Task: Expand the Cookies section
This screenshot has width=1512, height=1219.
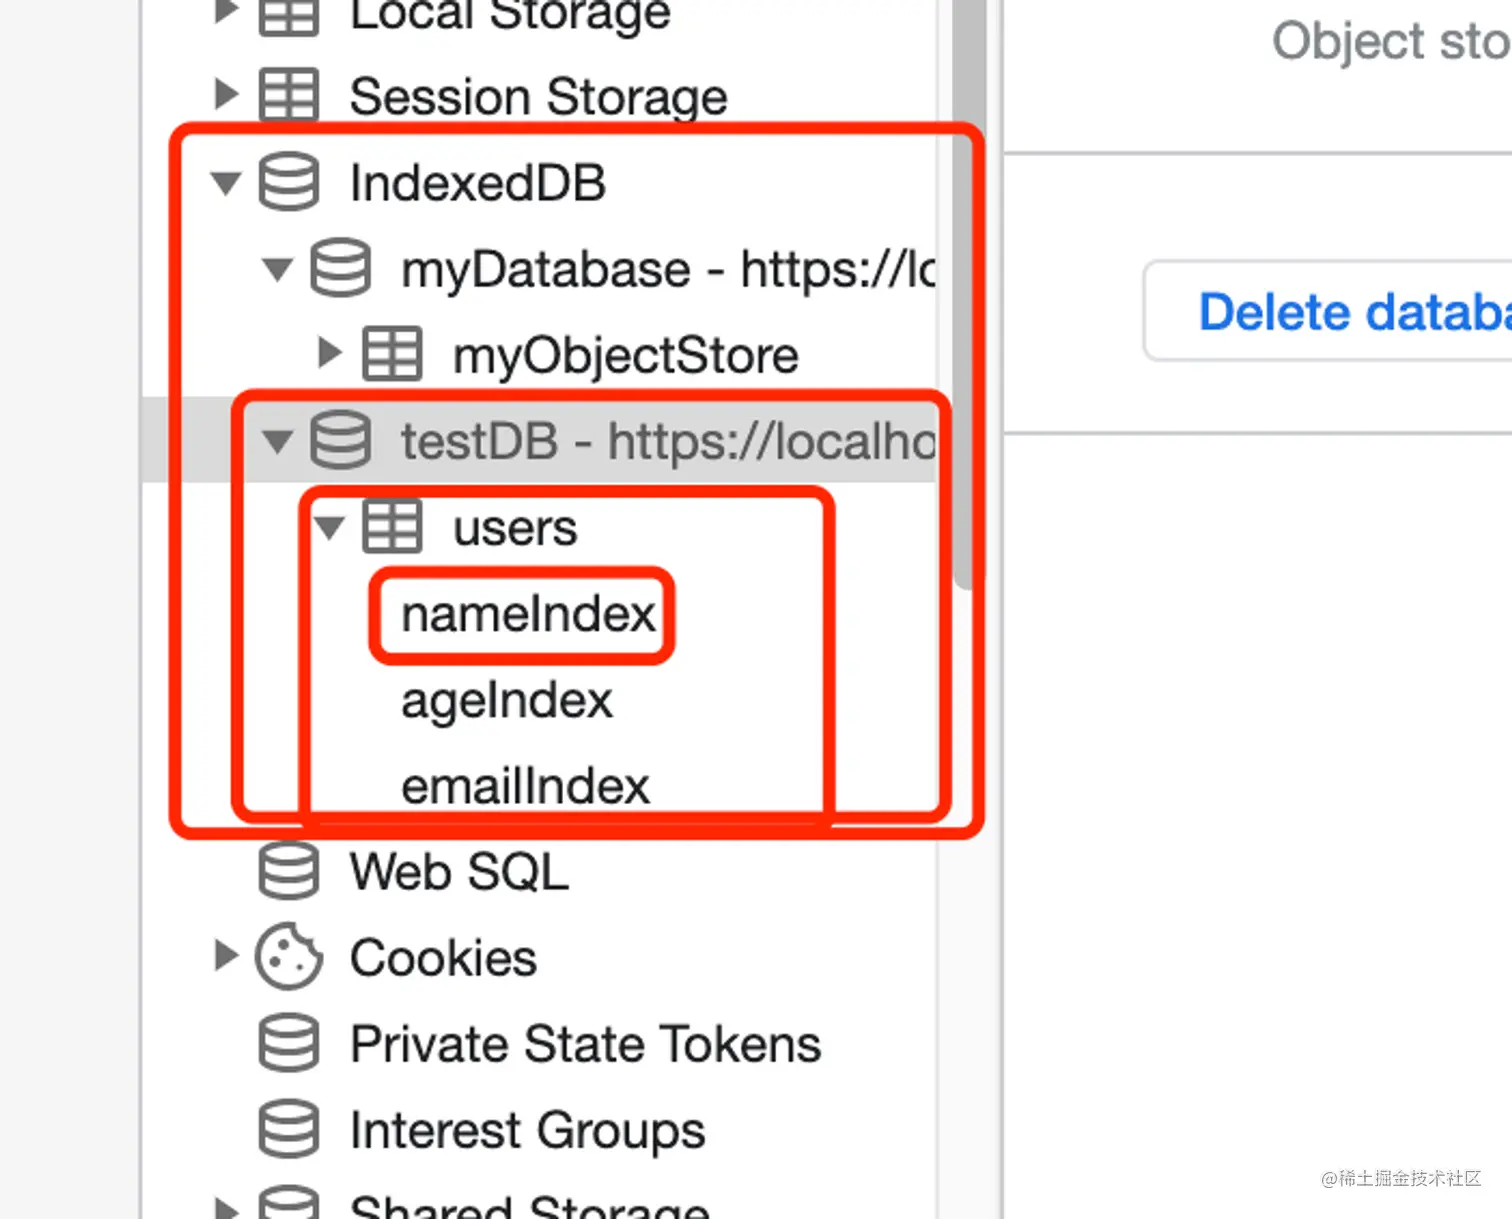Action: [227, 956]
